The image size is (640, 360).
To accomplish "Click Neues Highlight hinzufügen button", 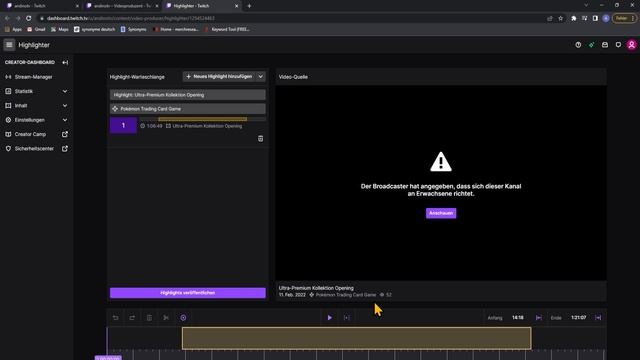I will pyautogui.click(x=219, y=76).
